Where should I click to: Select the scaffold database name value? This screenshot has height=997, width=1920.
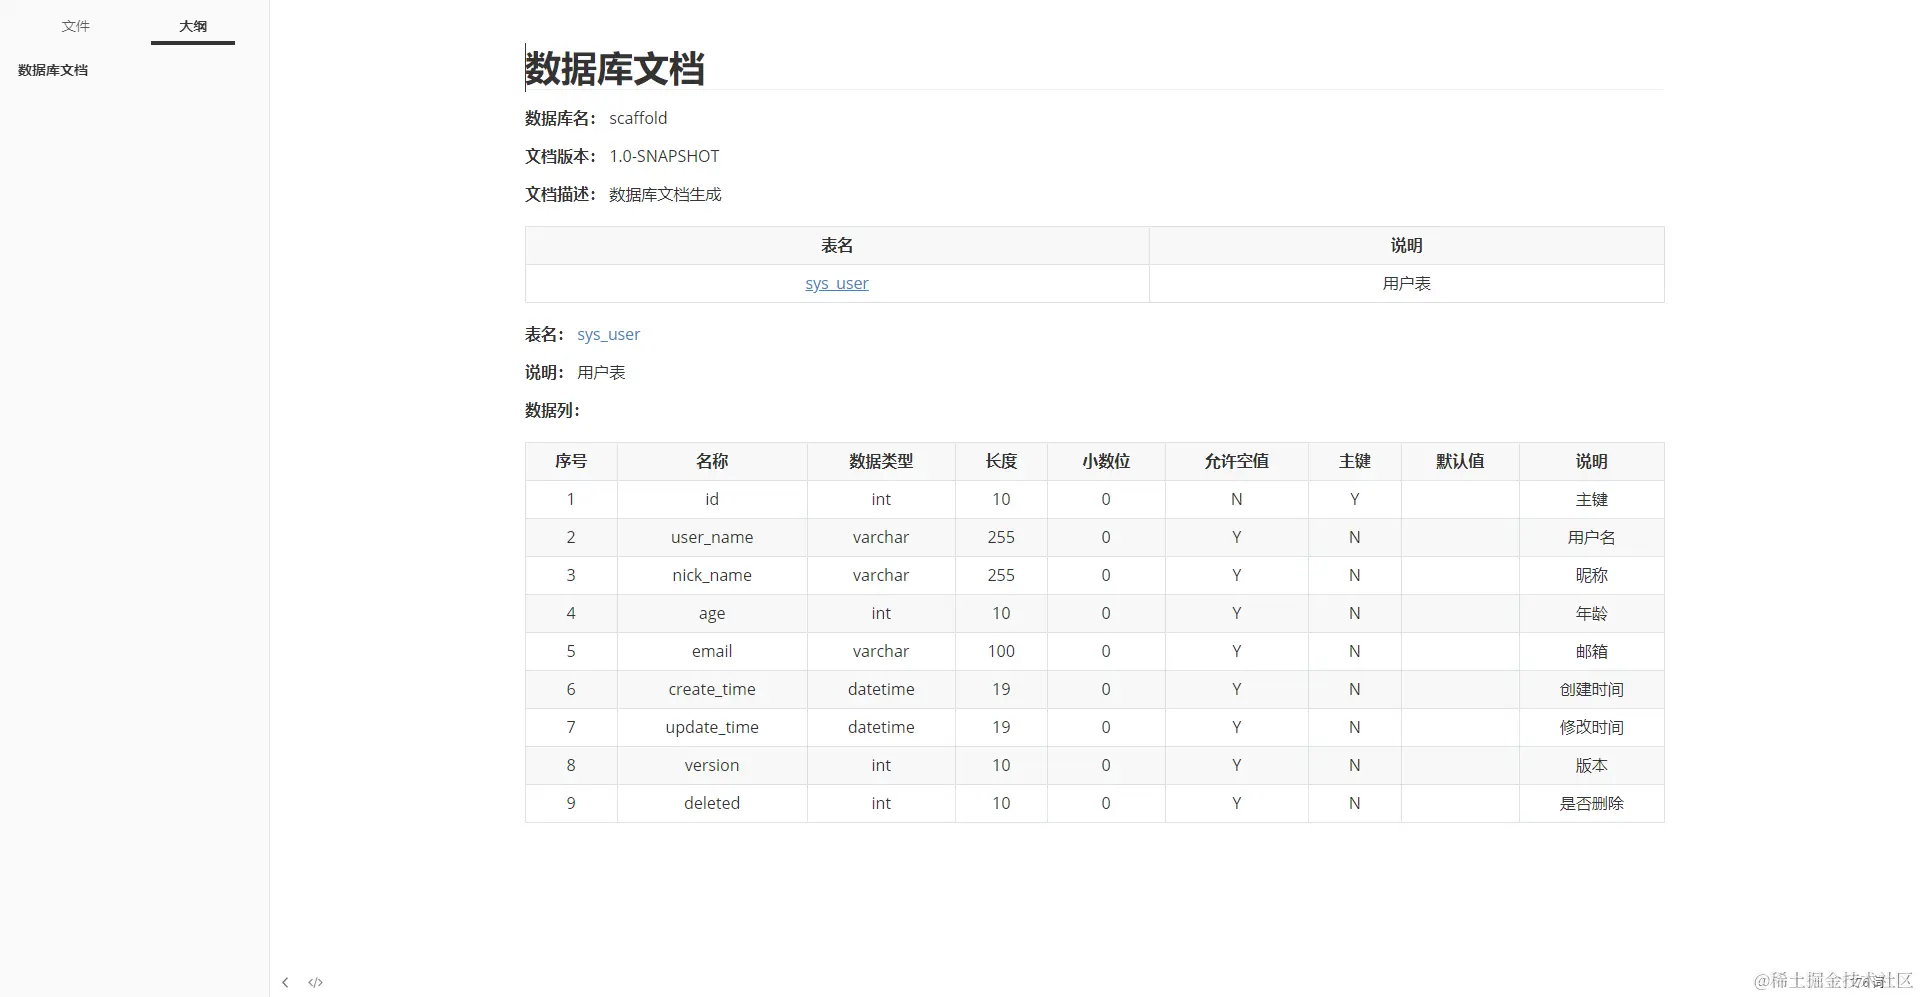[x=638, y=118]
